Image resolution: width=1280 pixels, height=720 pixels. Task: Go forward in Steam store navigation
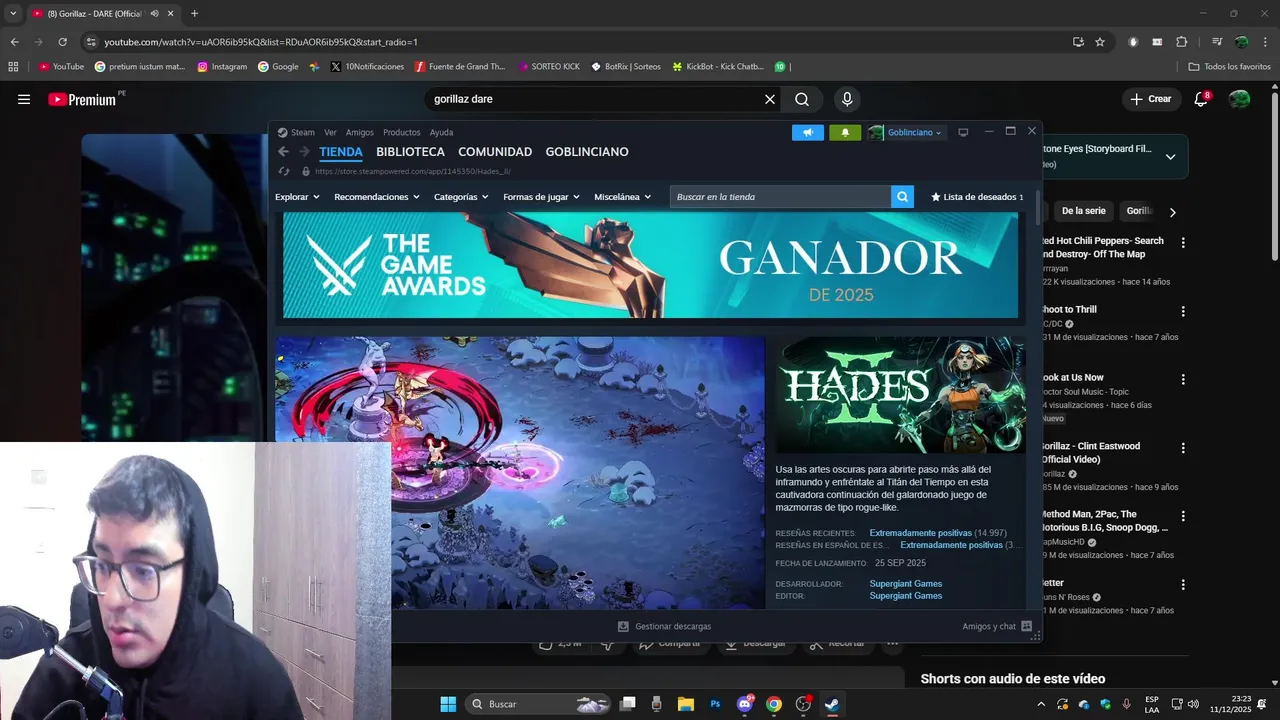(x=305, y=152)
